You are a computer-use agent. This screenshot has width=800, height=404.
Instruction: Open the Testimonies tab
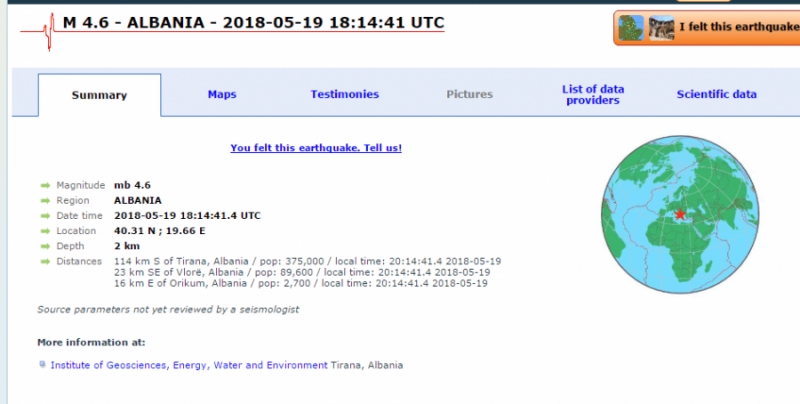coord(345,94)
